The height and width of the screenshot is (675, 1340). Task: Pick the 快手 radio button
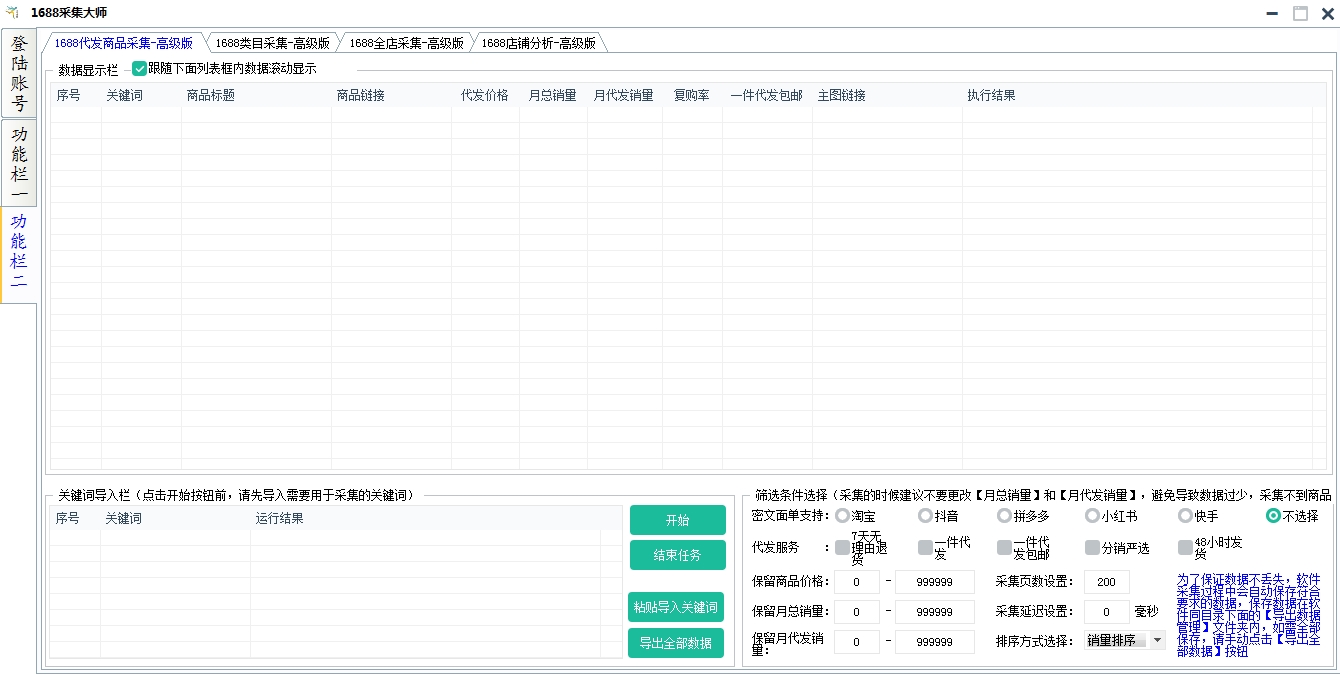pyautogui.click(x=1185, y=516)
